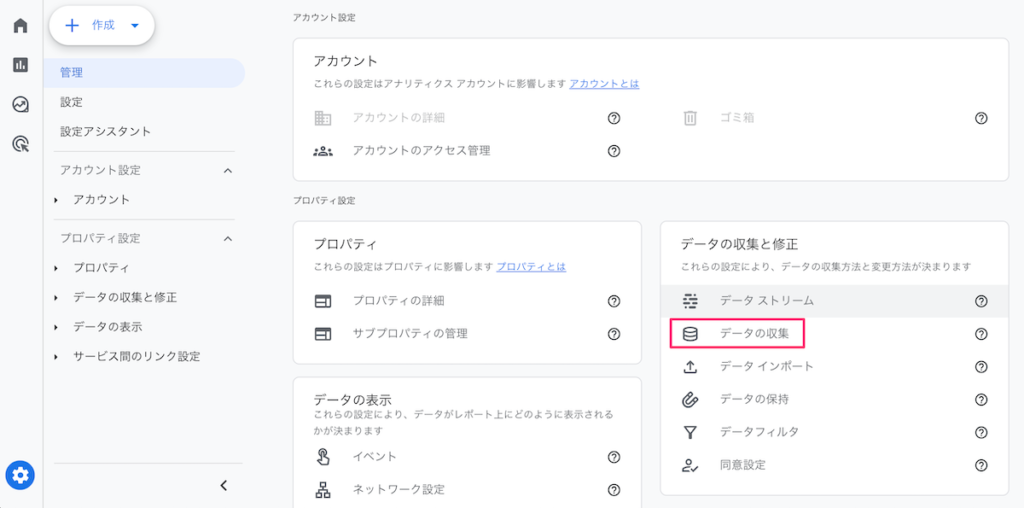Select 設定アシスタント in the sidebar
The width and height of the screenshot is (1024, 508).
point(106,132)
